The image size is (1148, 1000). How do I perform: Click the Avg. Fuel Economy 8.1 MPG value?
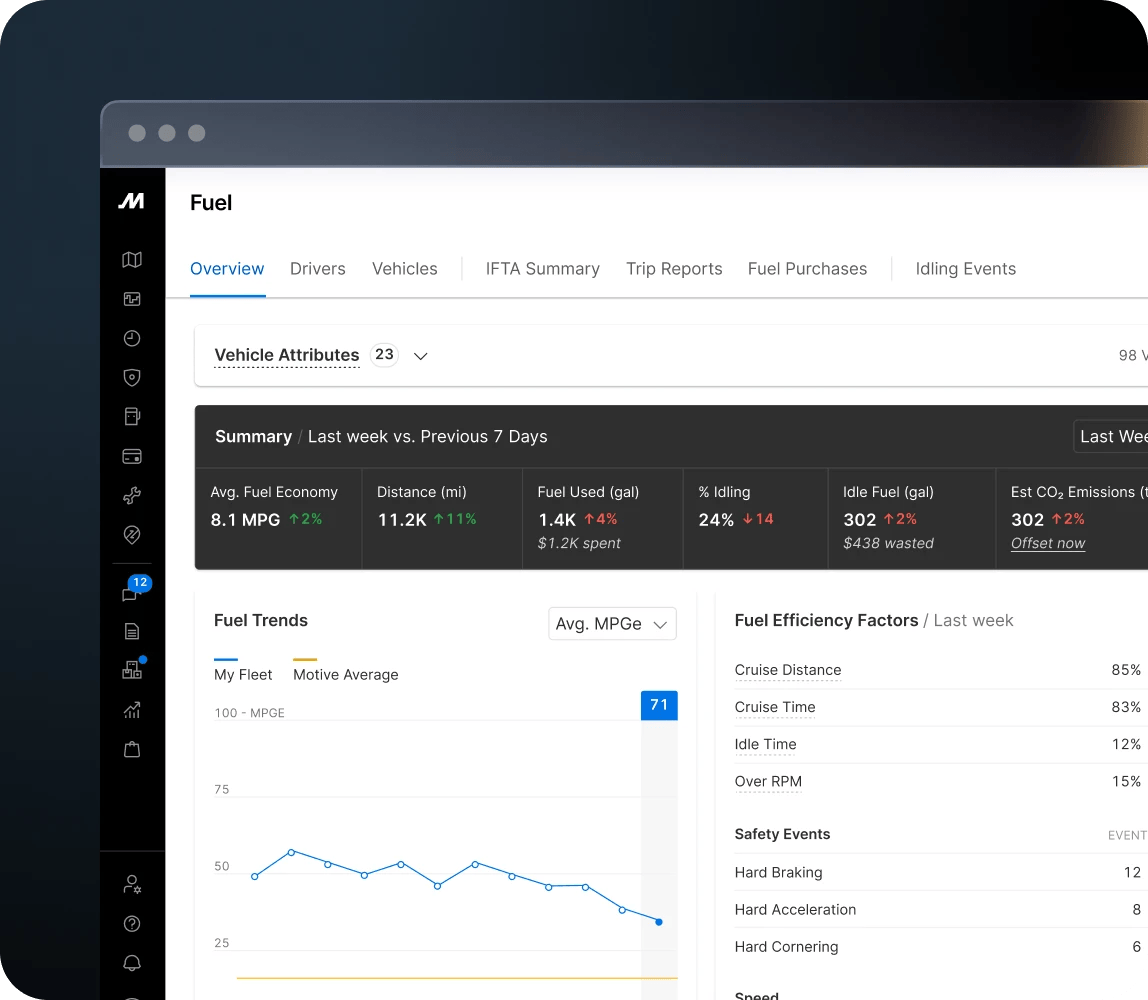coord(245,520)
